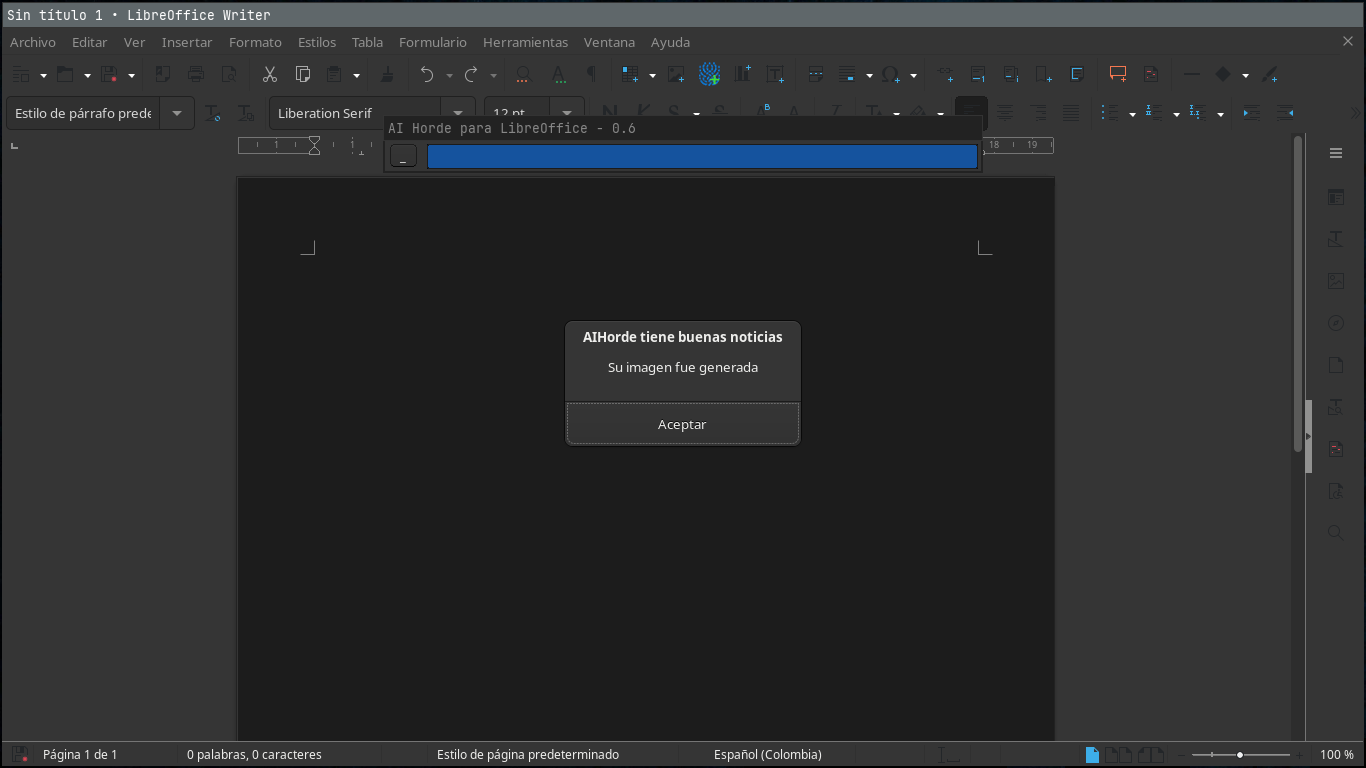Click the Track Changes document icon
1366x768 pixels.
(1151, 74)
